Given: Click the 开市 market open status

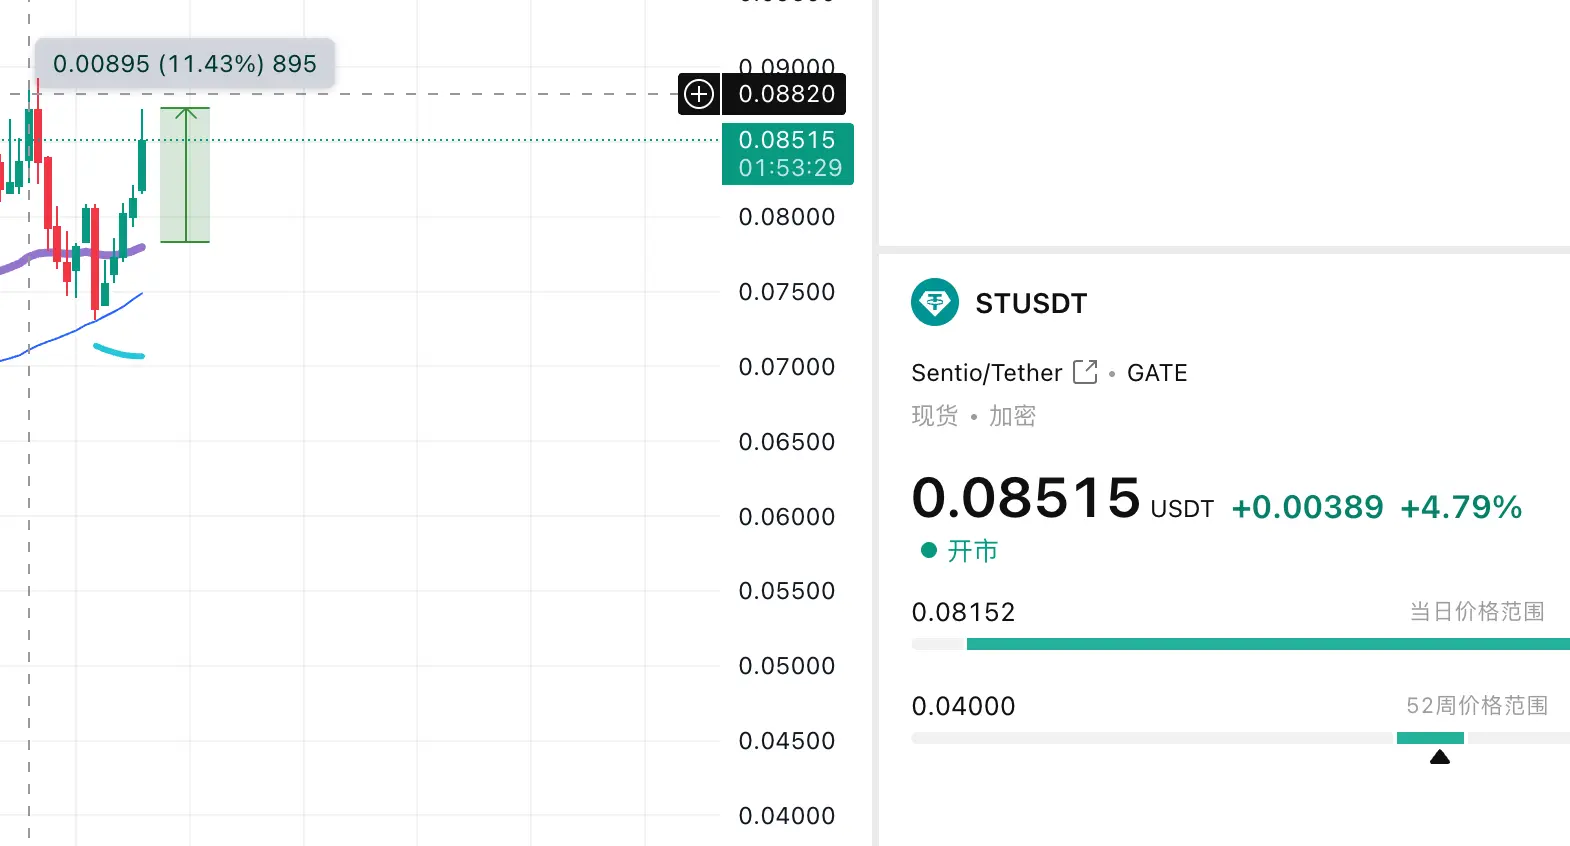Looking at the screenshot, I should pos(960,551).
